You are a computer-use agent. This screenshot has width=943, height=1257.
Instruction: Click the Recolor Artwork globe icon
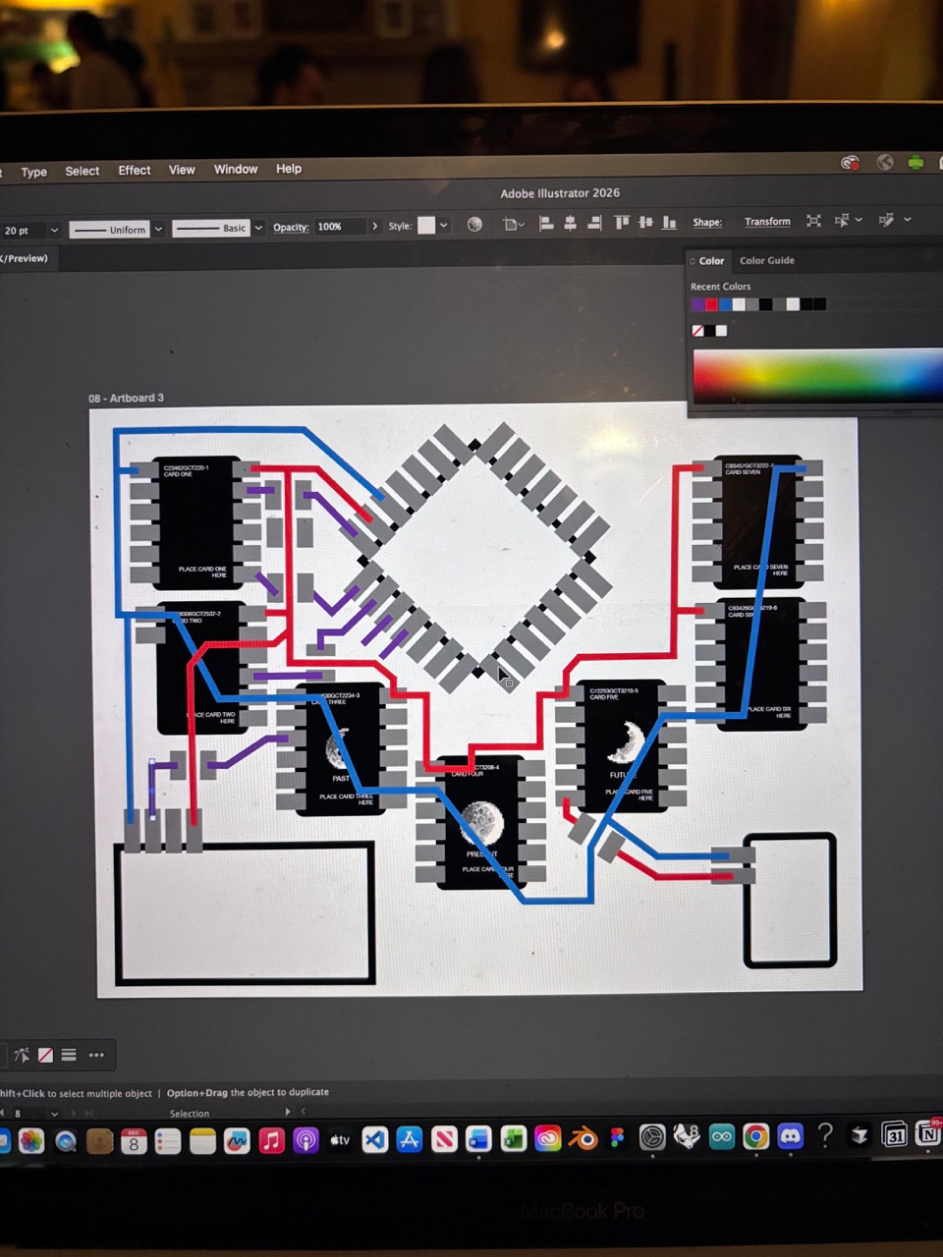tap(475, 225)
